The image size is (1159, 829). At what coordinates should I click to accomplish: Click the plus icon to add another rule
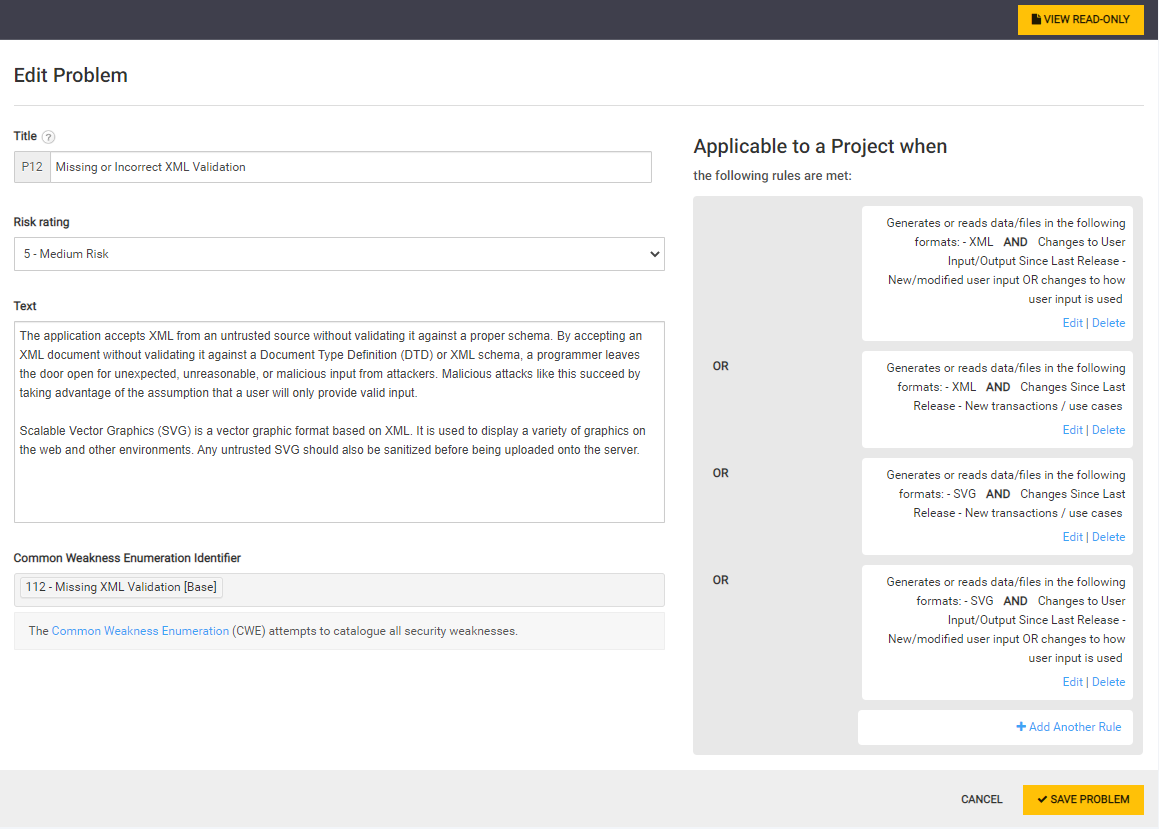click(1021, 727)
